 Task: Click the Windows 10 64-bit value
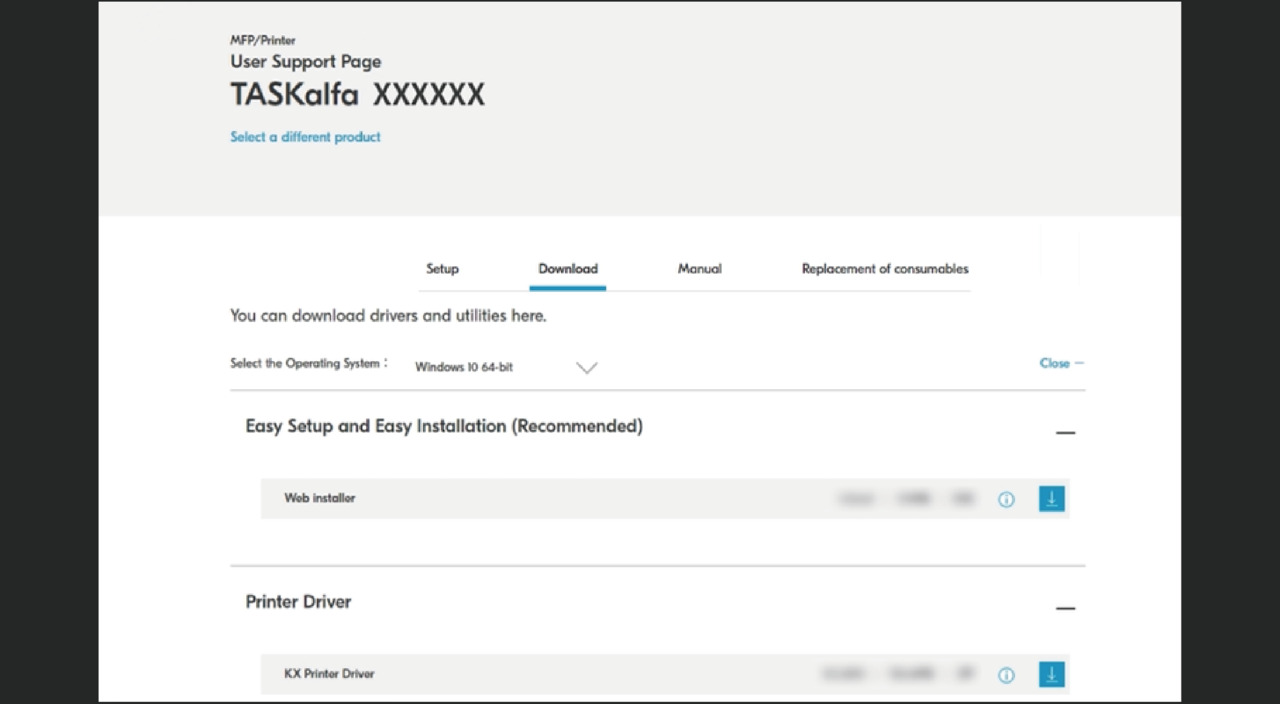(464, 367)
